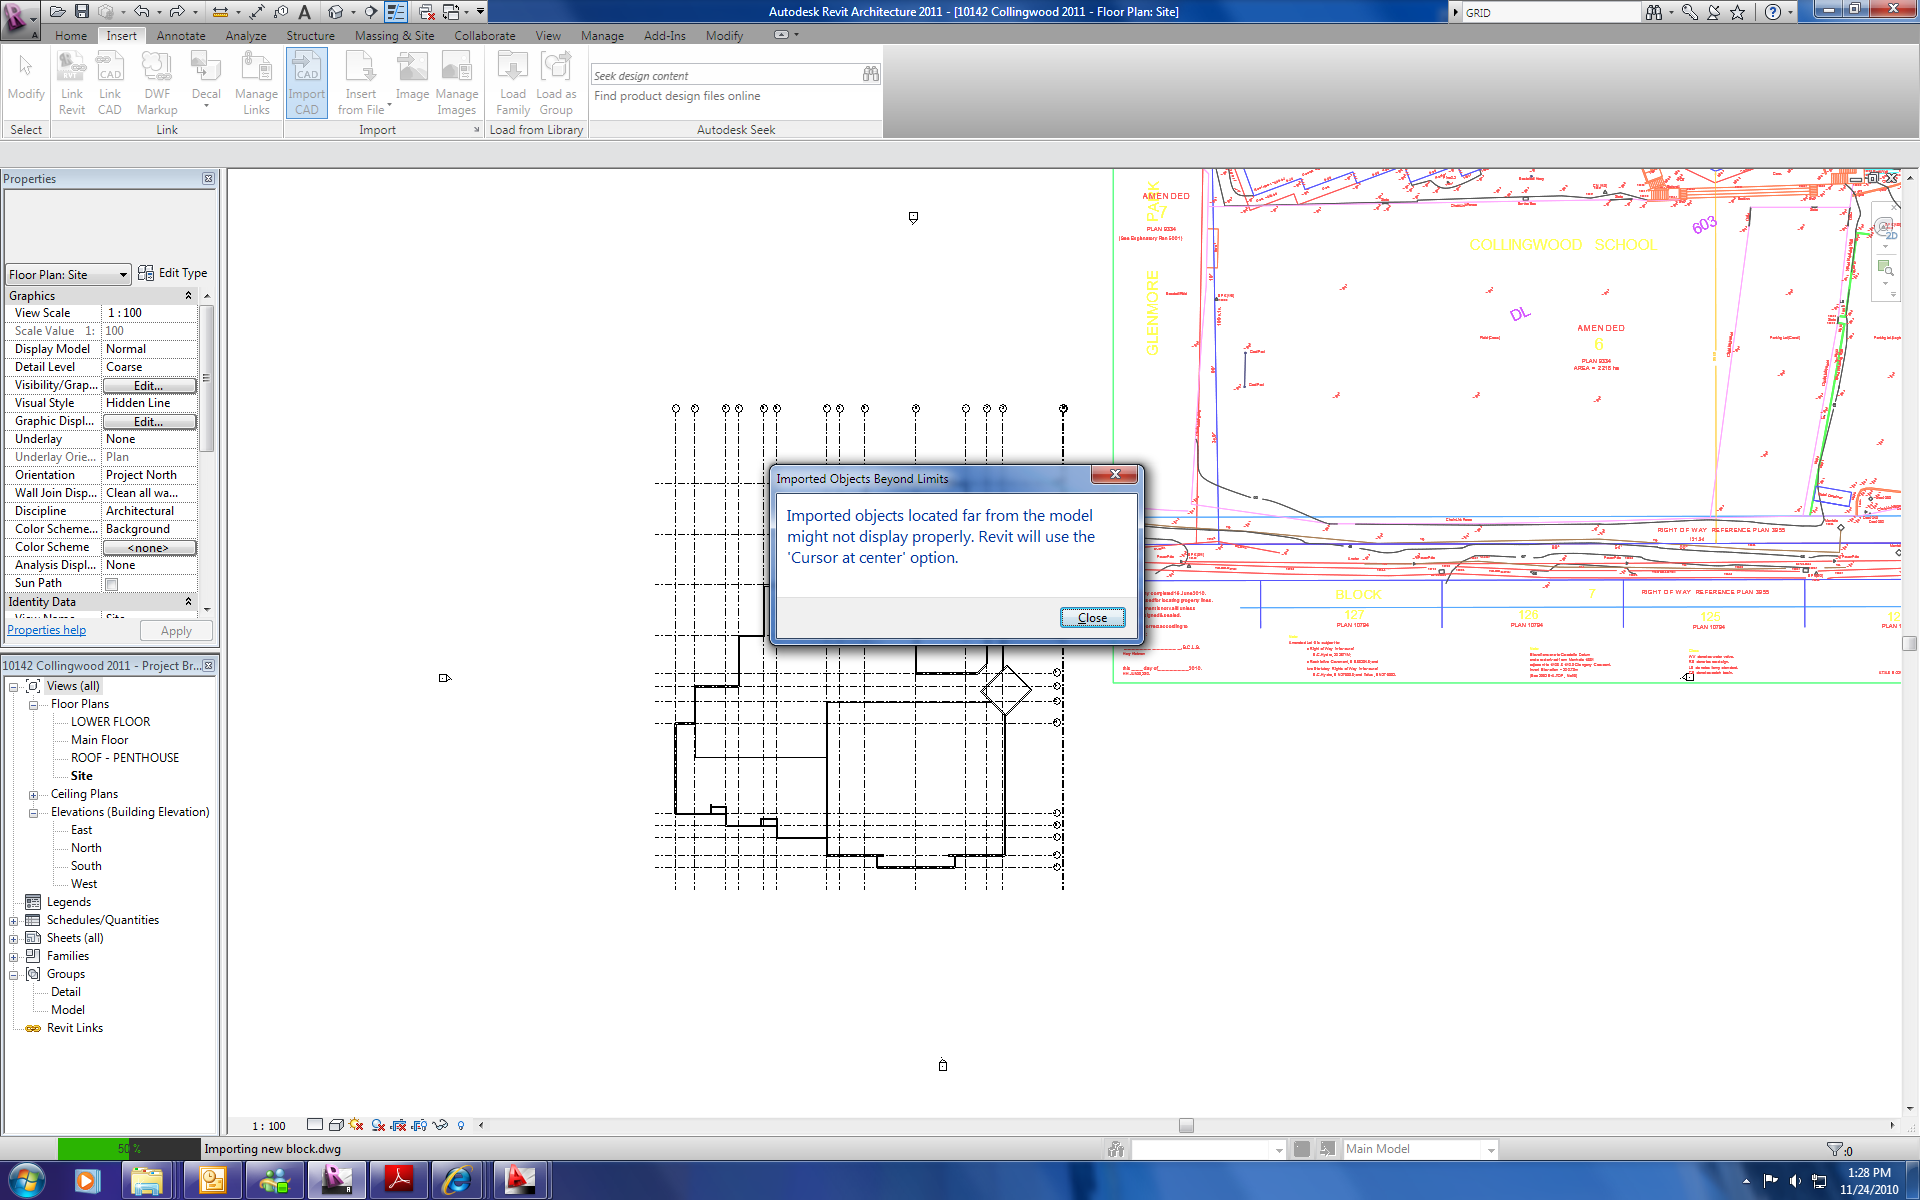Click Close in the Imported Objects dialog
Screen dimensions: 1920x1200
click(1092, 618)
